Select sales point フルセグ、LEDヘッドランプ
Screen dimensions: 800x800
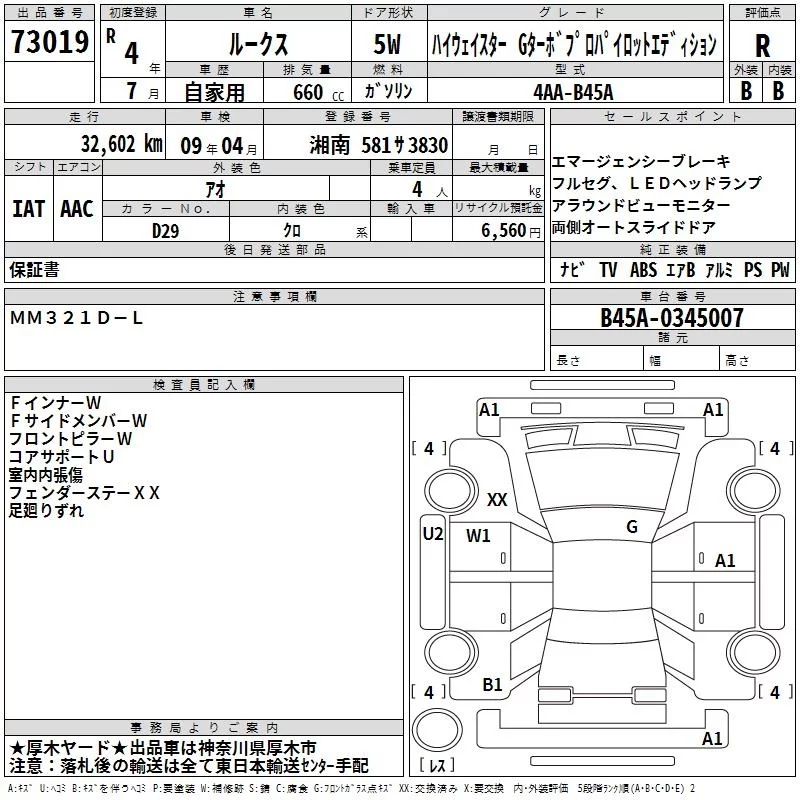[657, 183]
